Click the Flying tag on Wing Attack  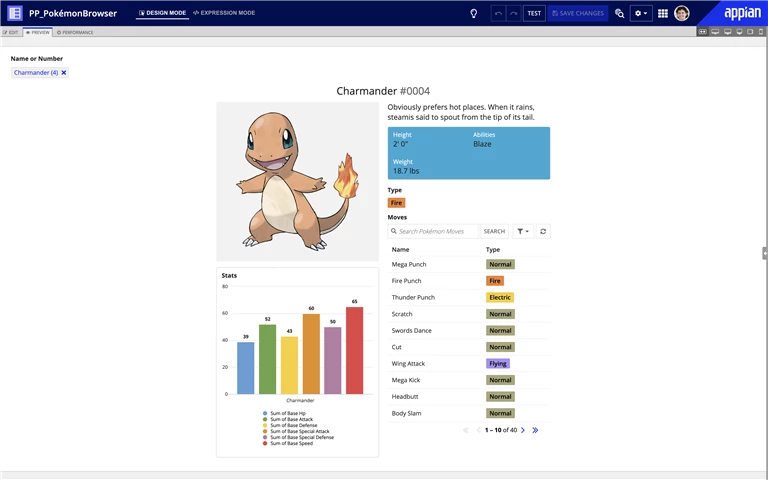point(498,363)
